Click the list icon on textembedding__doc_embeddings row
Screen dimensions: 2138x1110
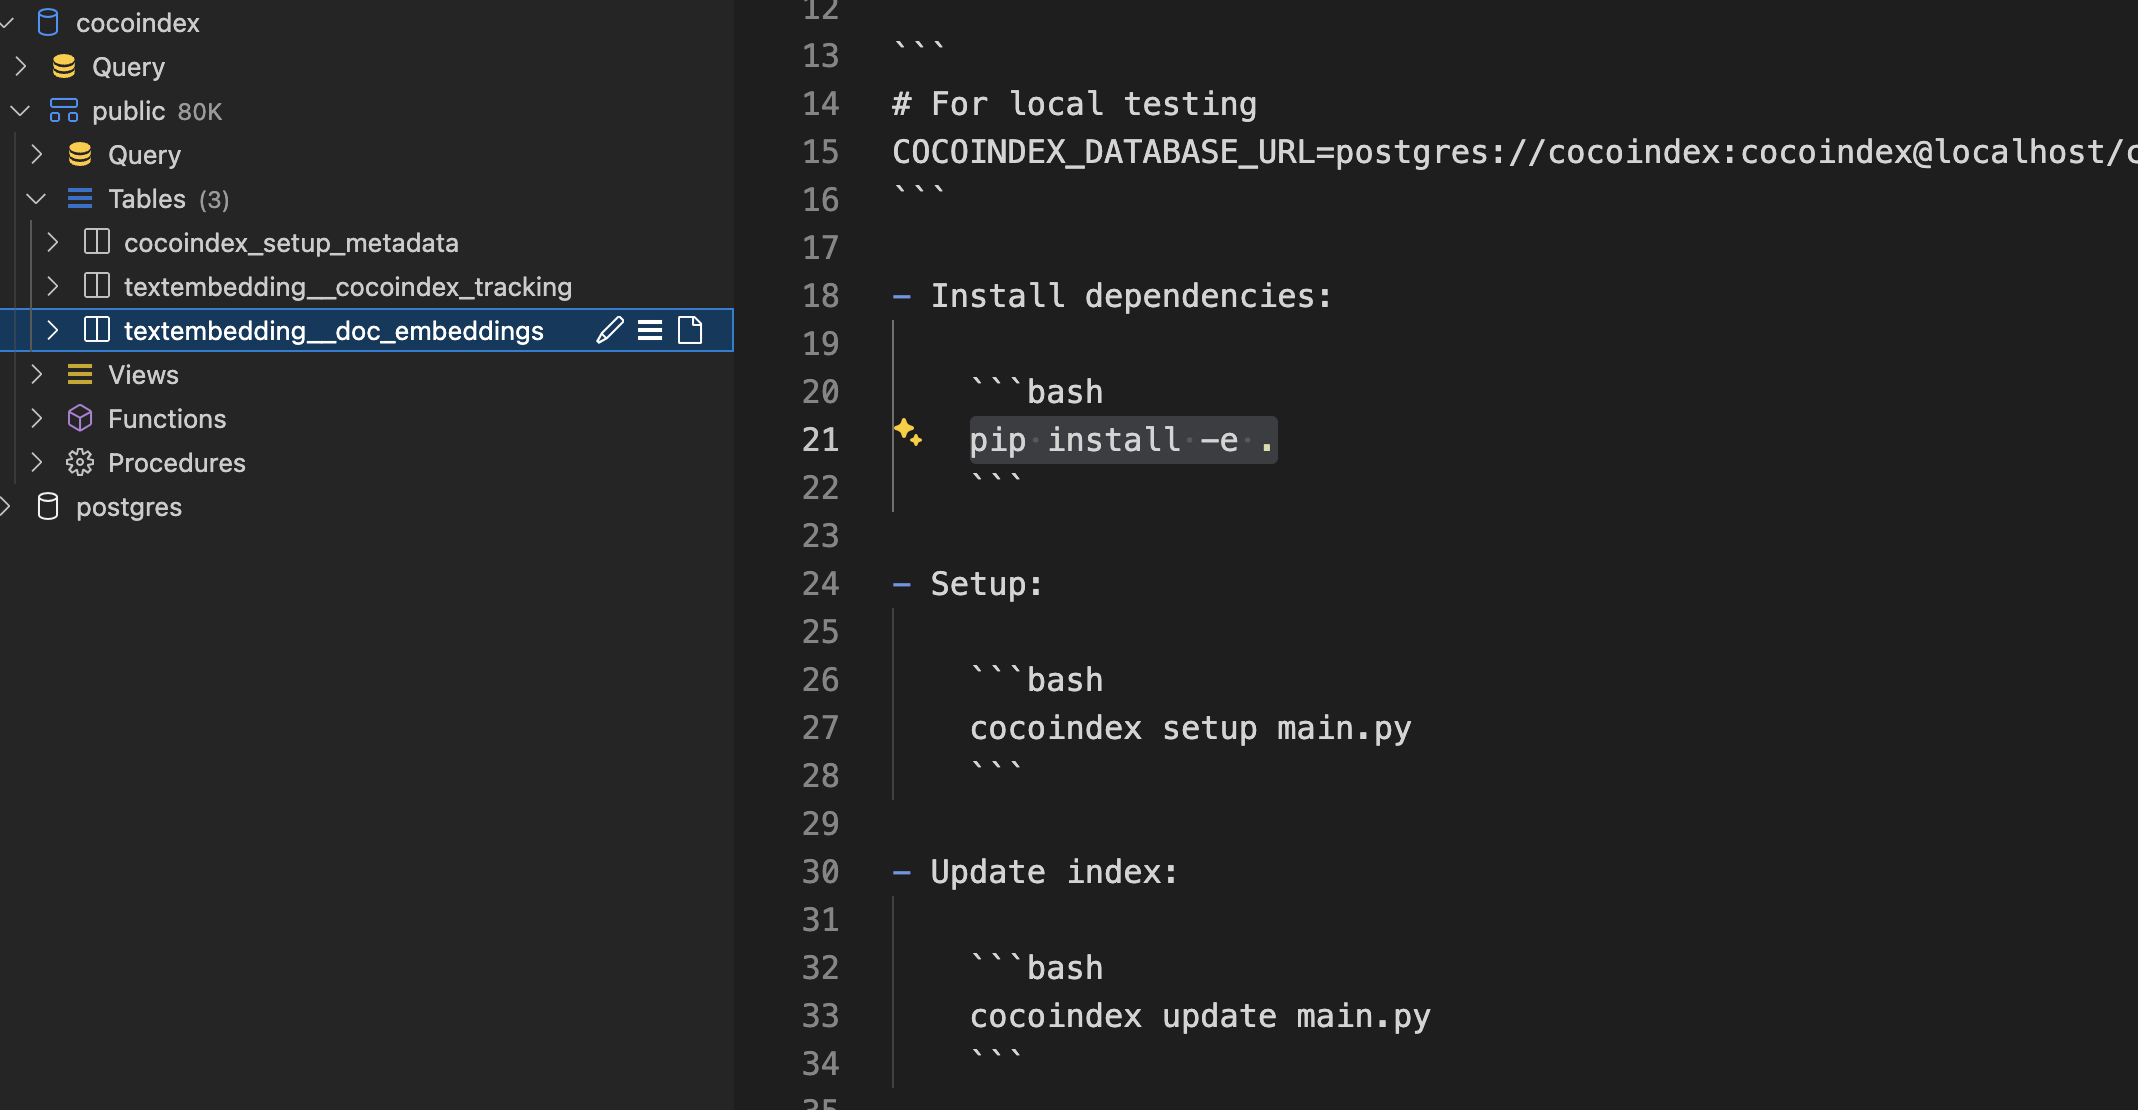650,330
